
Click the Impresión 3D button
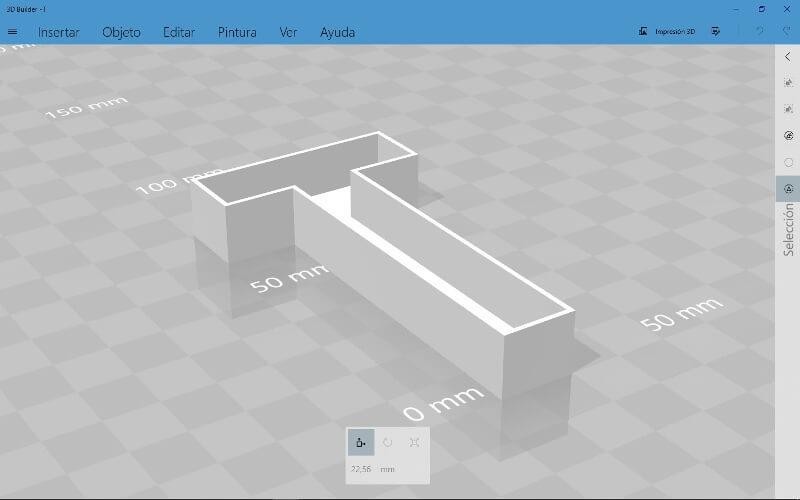[667, 32]
